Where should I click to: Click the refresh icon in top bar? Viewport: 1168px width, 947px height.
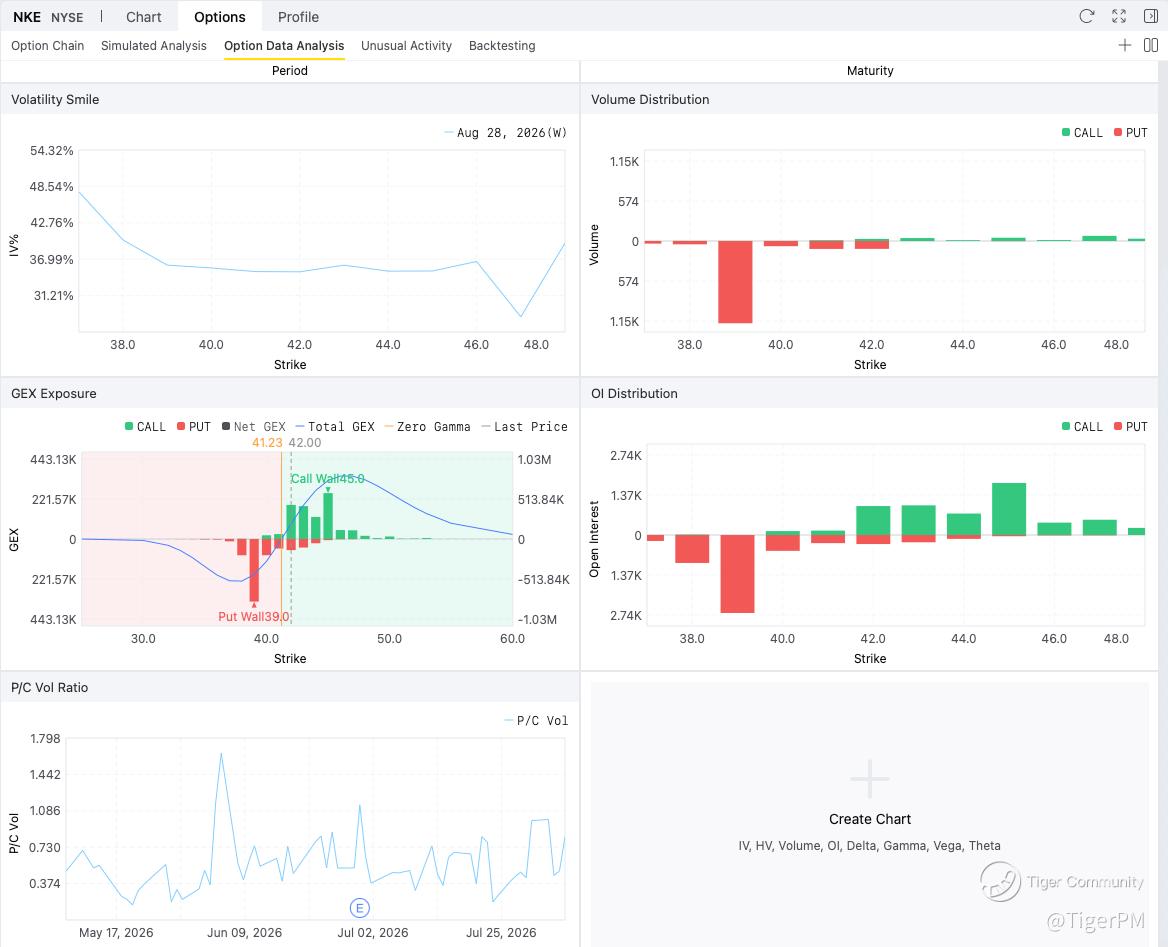[1086, 16]
